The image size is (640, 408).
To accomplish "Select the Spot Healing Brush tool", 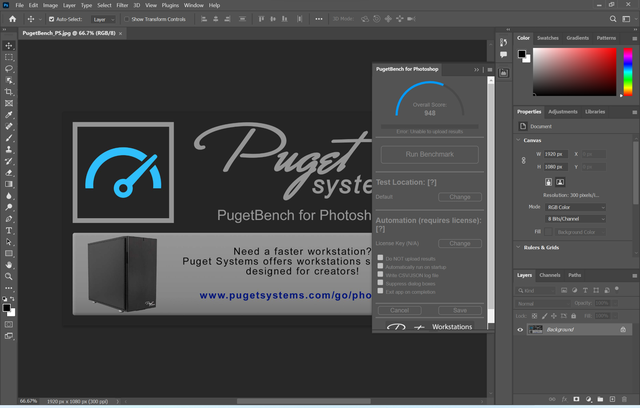I will (9, 126).
